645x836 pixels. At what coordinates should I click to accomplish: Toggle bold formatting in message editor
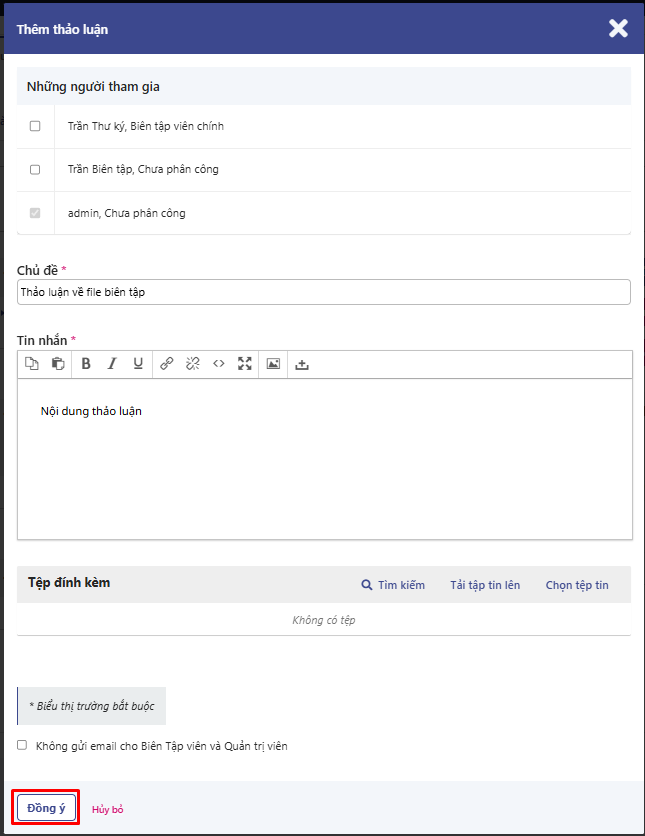pyautogui.click(x=86, y=364)
